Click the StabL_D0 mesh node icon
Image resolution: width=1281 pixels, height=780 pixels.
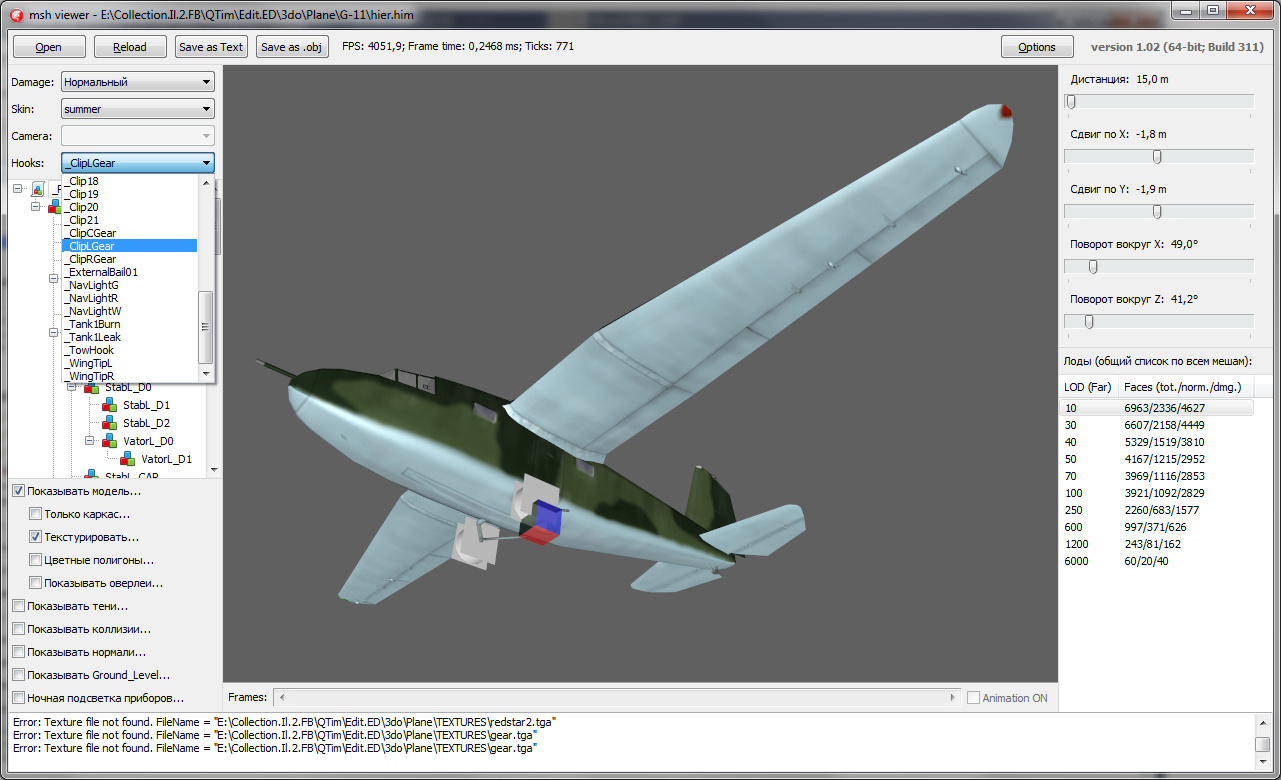[x=92, y=388]
